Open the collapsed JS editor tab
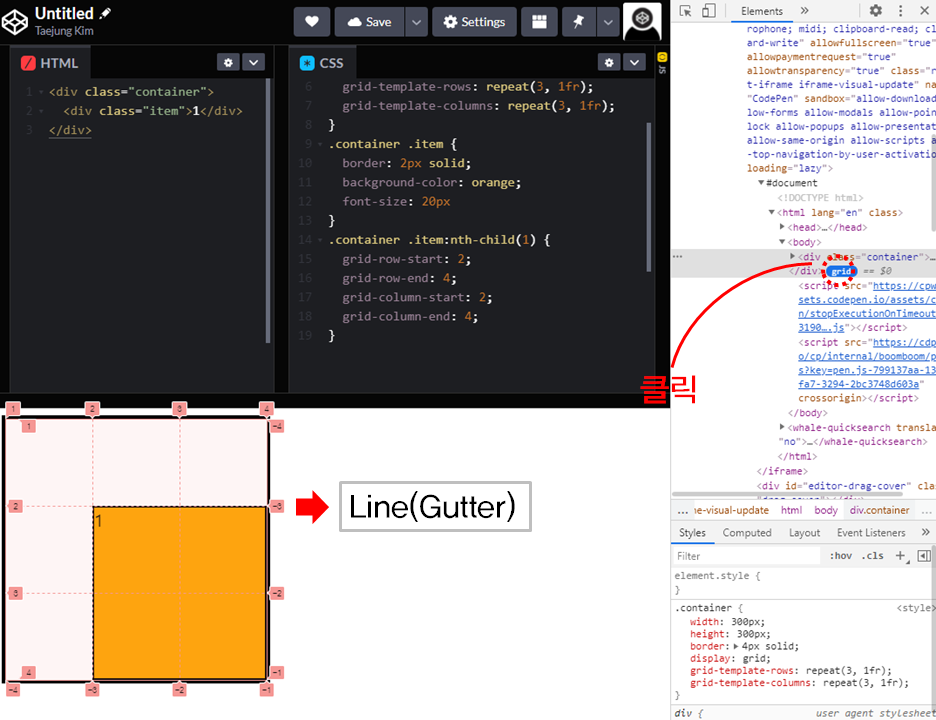Screen dimensions: 936x720 [x=662, y=63]
